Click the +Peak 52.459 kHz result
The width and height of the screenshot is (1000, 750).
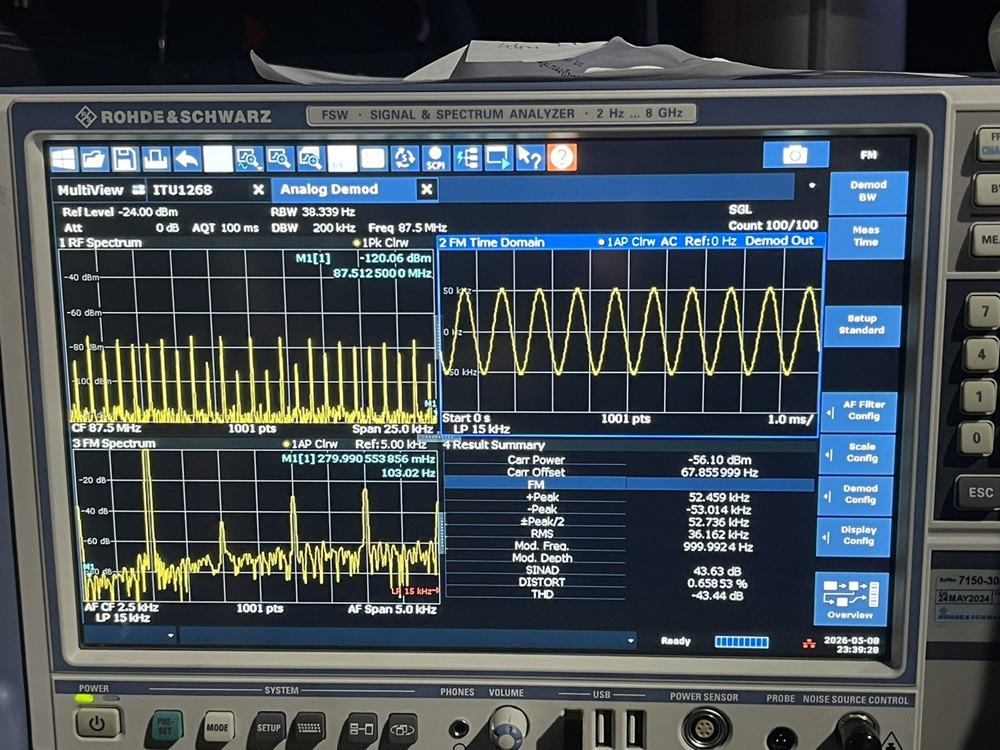click(719, 497)
